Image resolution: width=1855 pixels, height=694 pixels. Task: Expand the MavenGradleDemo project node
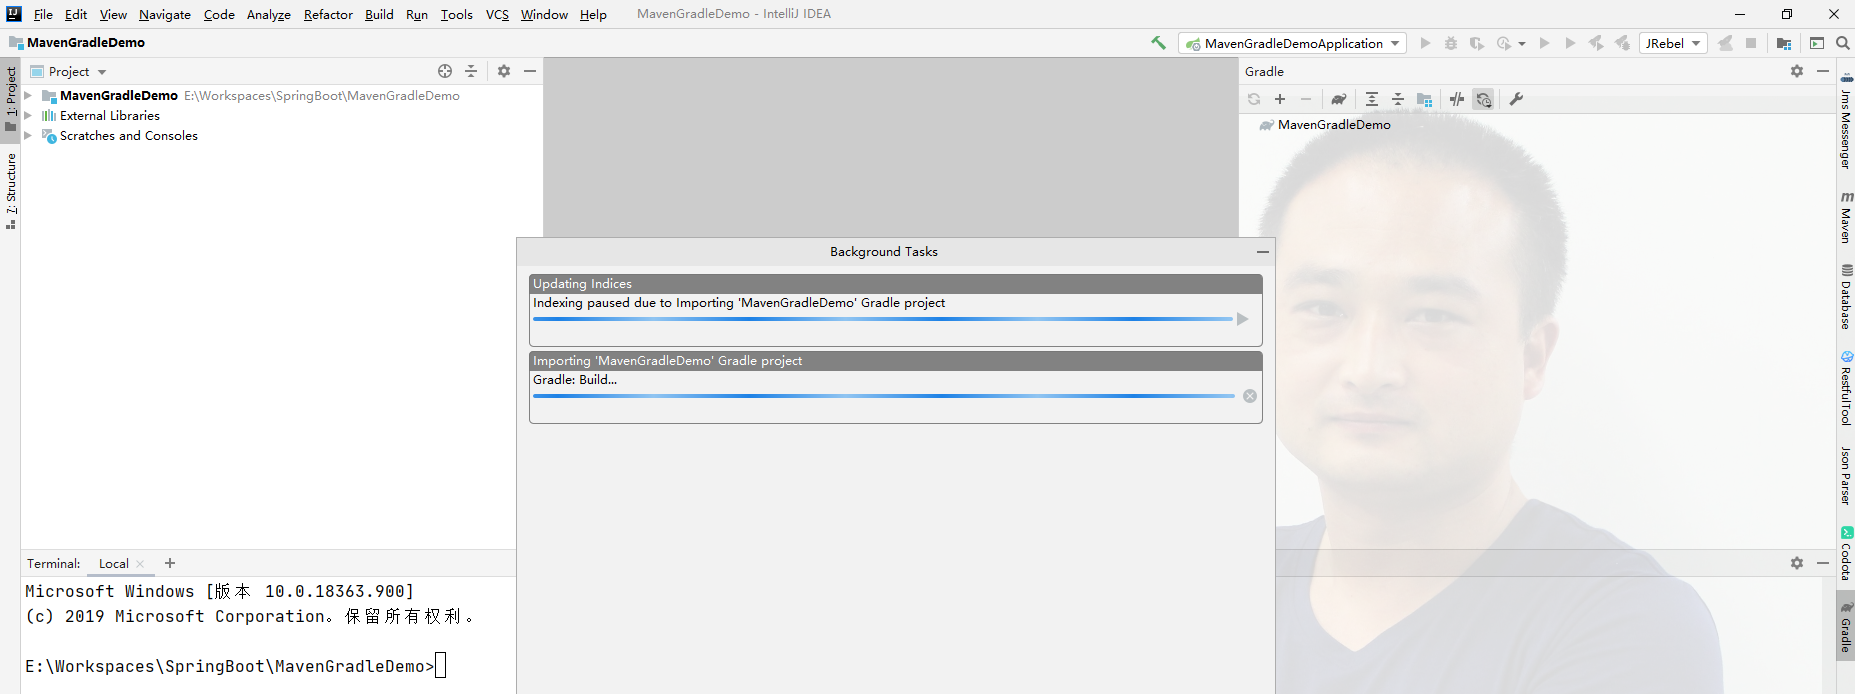coord(28,96)
